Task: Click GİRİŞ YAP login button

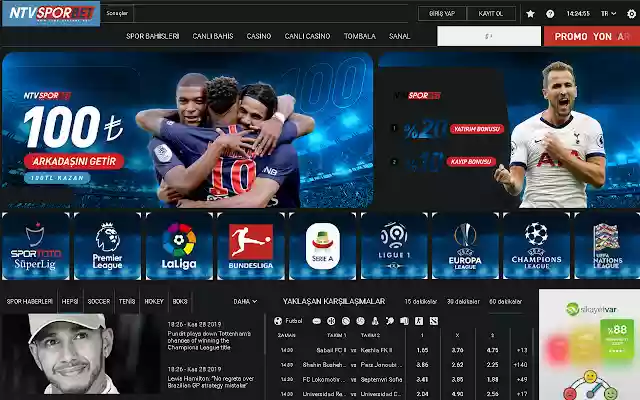Action: tap(442, 13)
